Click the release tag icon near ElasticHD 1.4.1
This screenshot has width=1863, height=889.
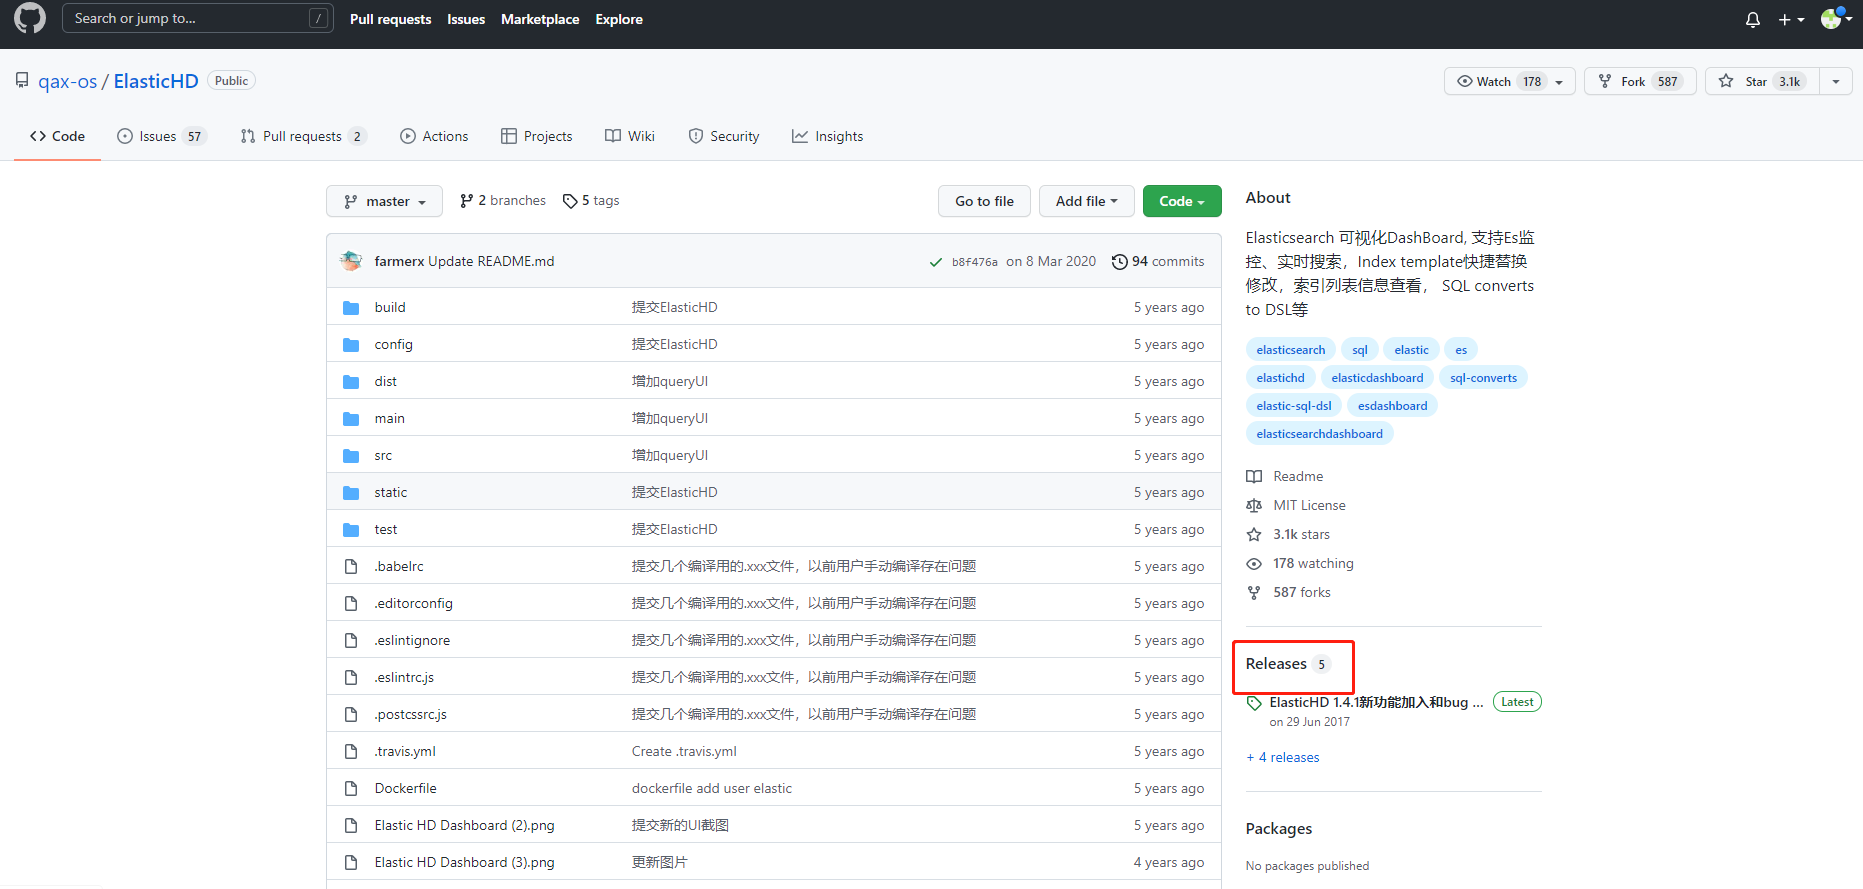pyautogui.click(x=1254, y=703)
